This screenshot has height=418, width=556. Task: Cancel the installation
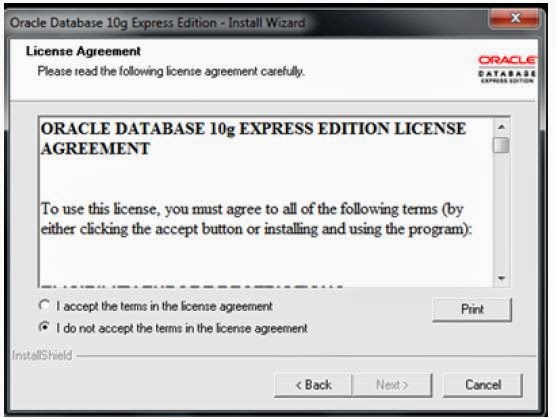coord(483,385)
